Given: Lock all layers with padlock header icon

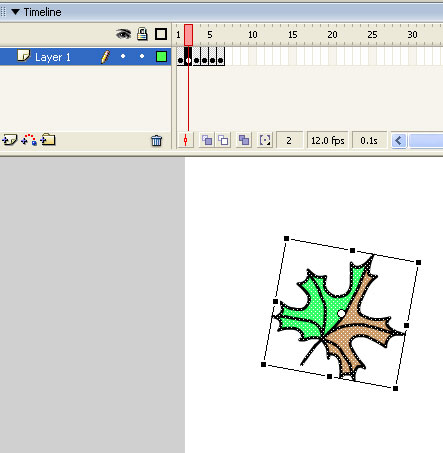Looking at the screenshot, I should tap(142, 34).
